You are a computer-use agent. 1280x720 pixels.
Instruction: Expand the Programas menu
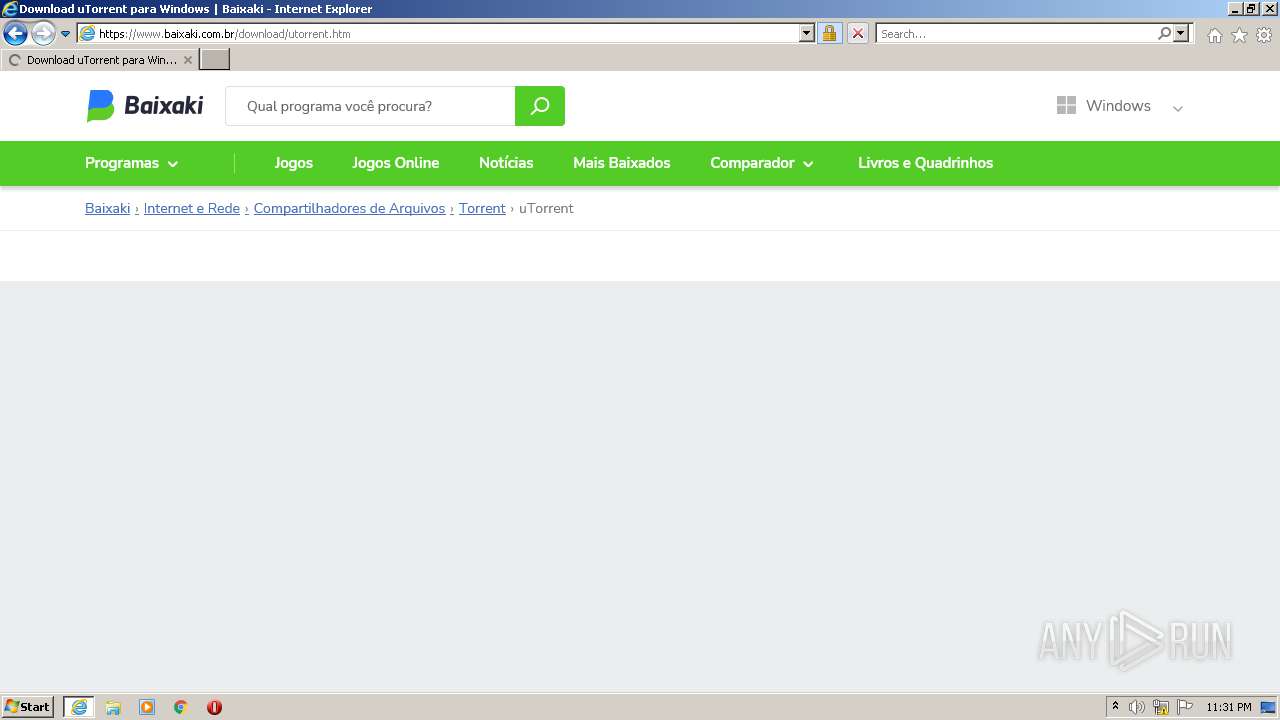[x=132, y=163]
